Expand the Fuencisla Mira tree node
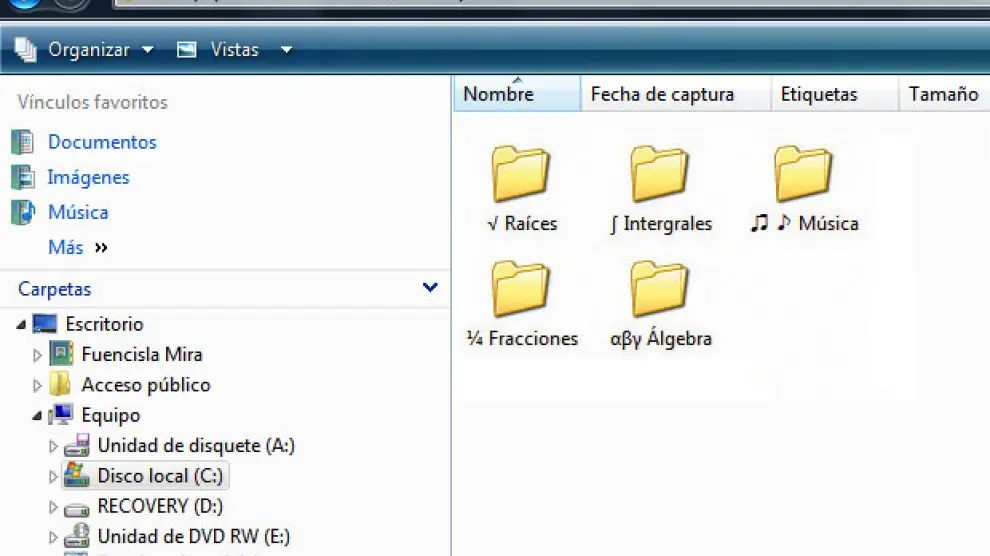The height and width of the screenshot is (556, 990). point(38,355)
